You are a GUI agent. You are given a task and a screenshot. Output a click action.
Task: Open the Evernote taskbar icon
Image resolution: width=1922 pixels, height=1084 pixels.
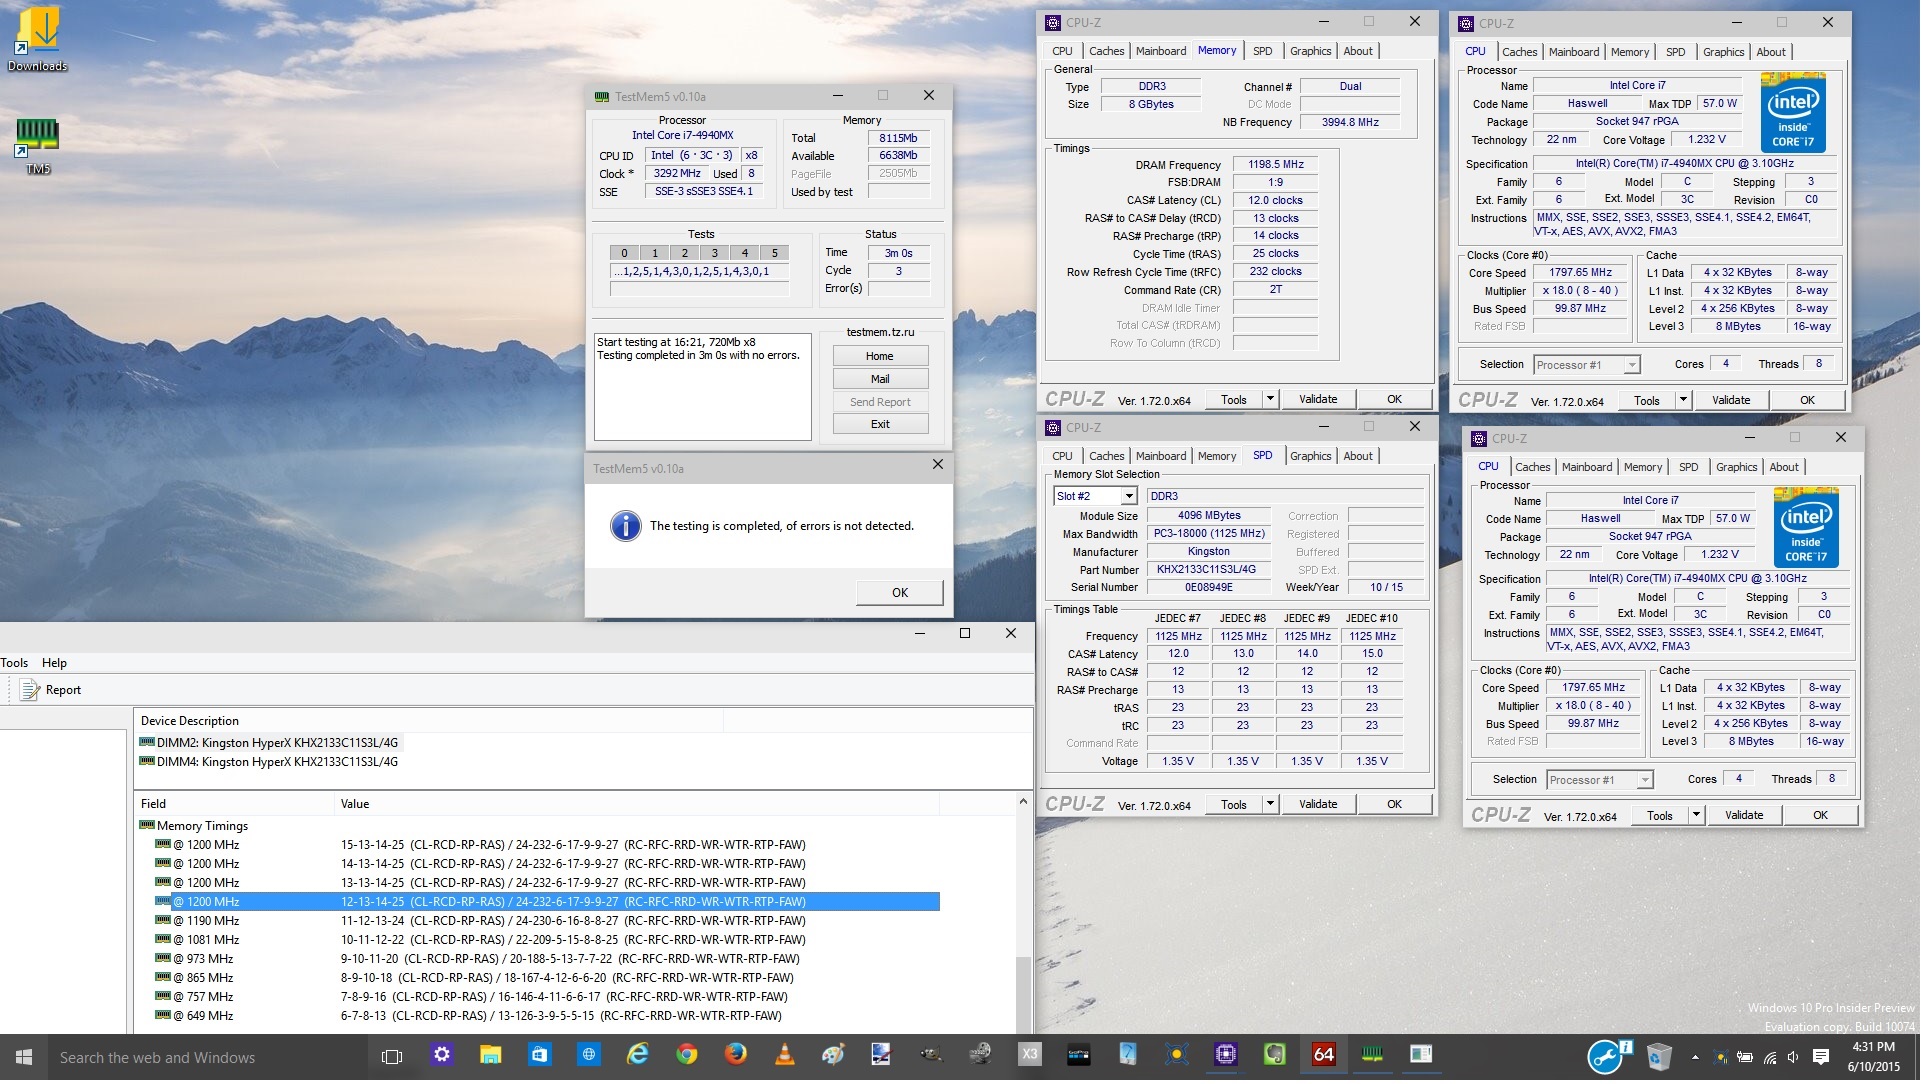click(1275, 1057)
